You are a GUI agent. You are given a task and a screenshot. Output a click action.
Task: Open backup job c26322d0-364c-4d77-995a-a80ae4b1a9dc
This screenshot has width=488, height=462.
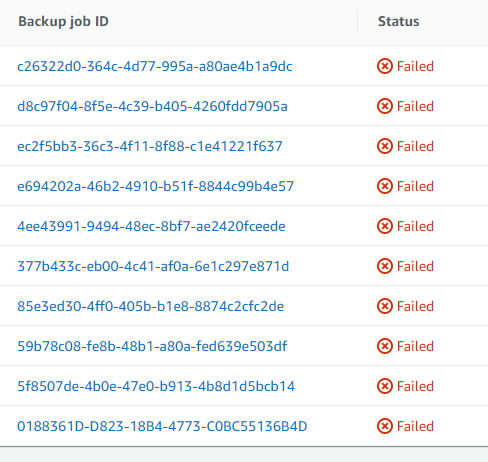[155, 66]
